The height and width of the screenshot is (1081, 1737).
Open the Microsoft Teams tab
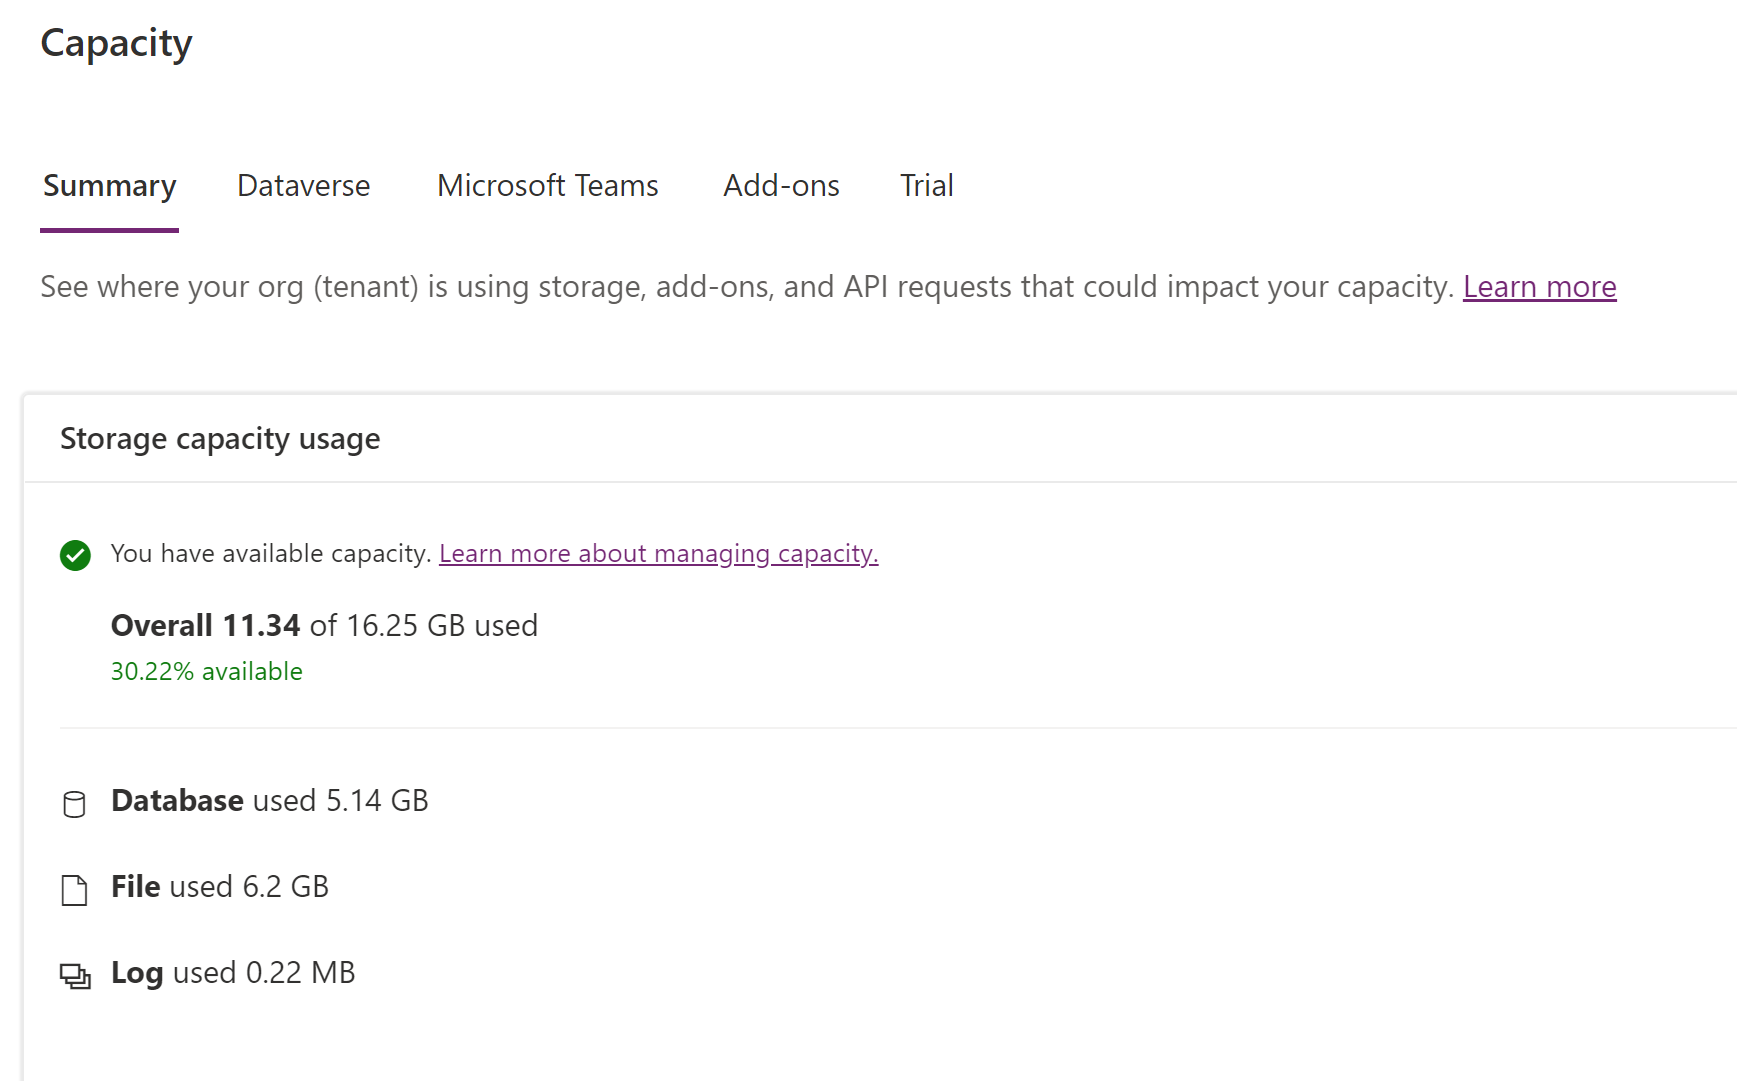(546, 186)
